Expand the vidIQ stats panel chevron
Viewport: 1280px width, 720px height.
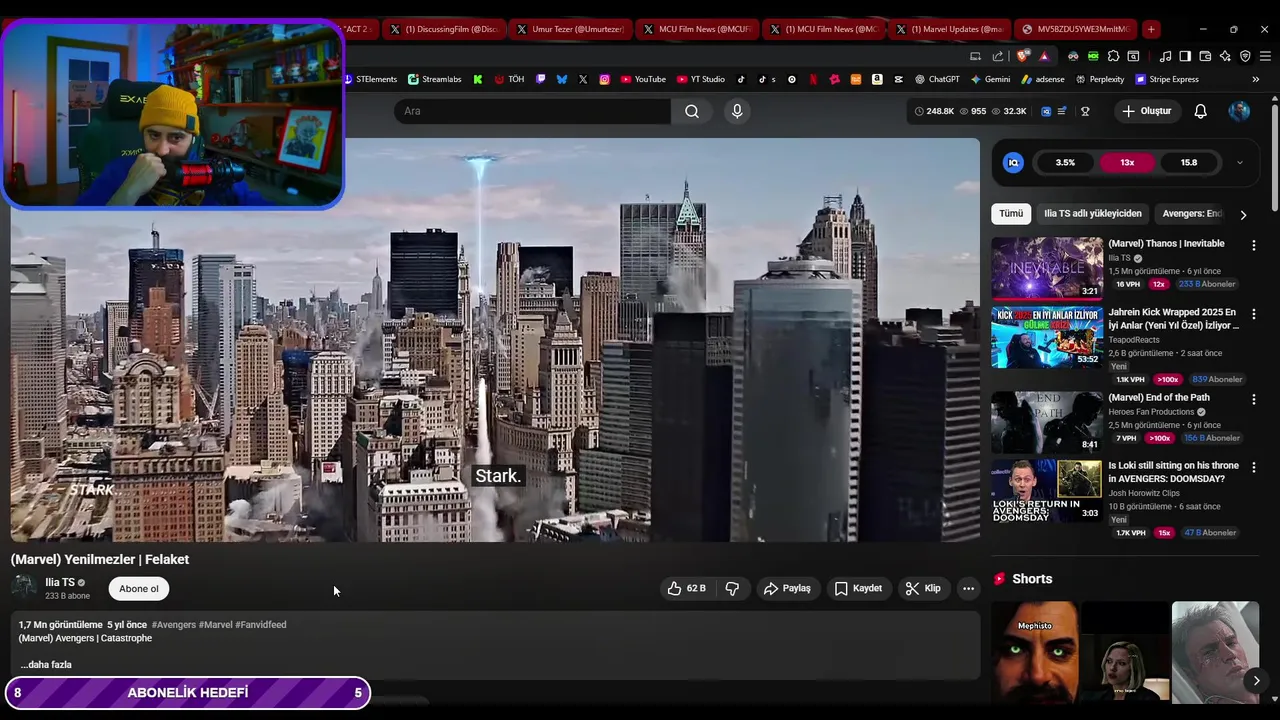[x=1240, y=162]
